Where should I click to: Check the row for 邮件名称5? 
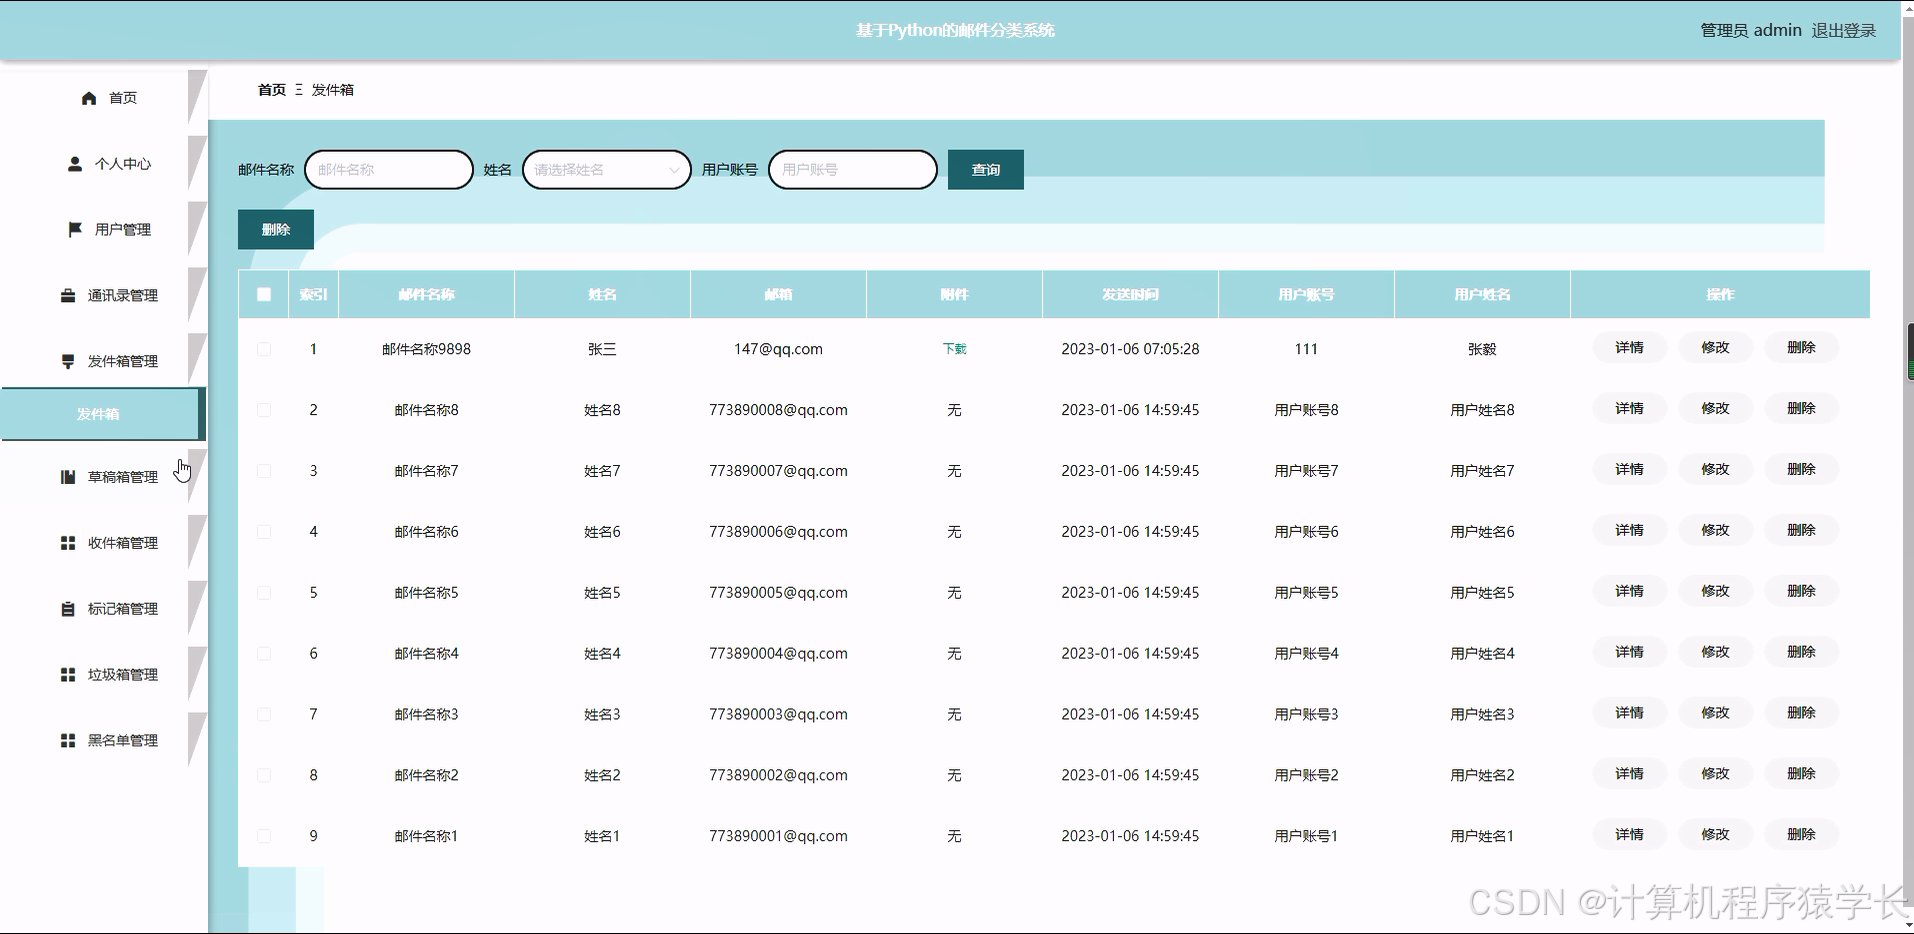(x=264, y=593)
